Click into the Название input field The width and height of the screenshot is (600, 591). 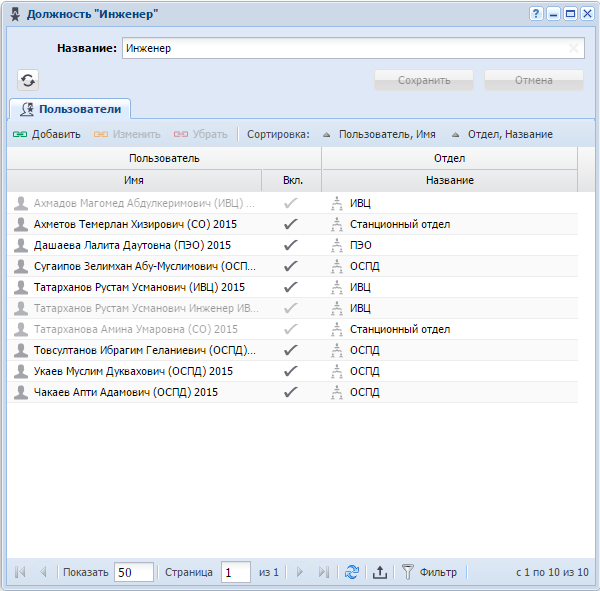click(x=353, y=48)
